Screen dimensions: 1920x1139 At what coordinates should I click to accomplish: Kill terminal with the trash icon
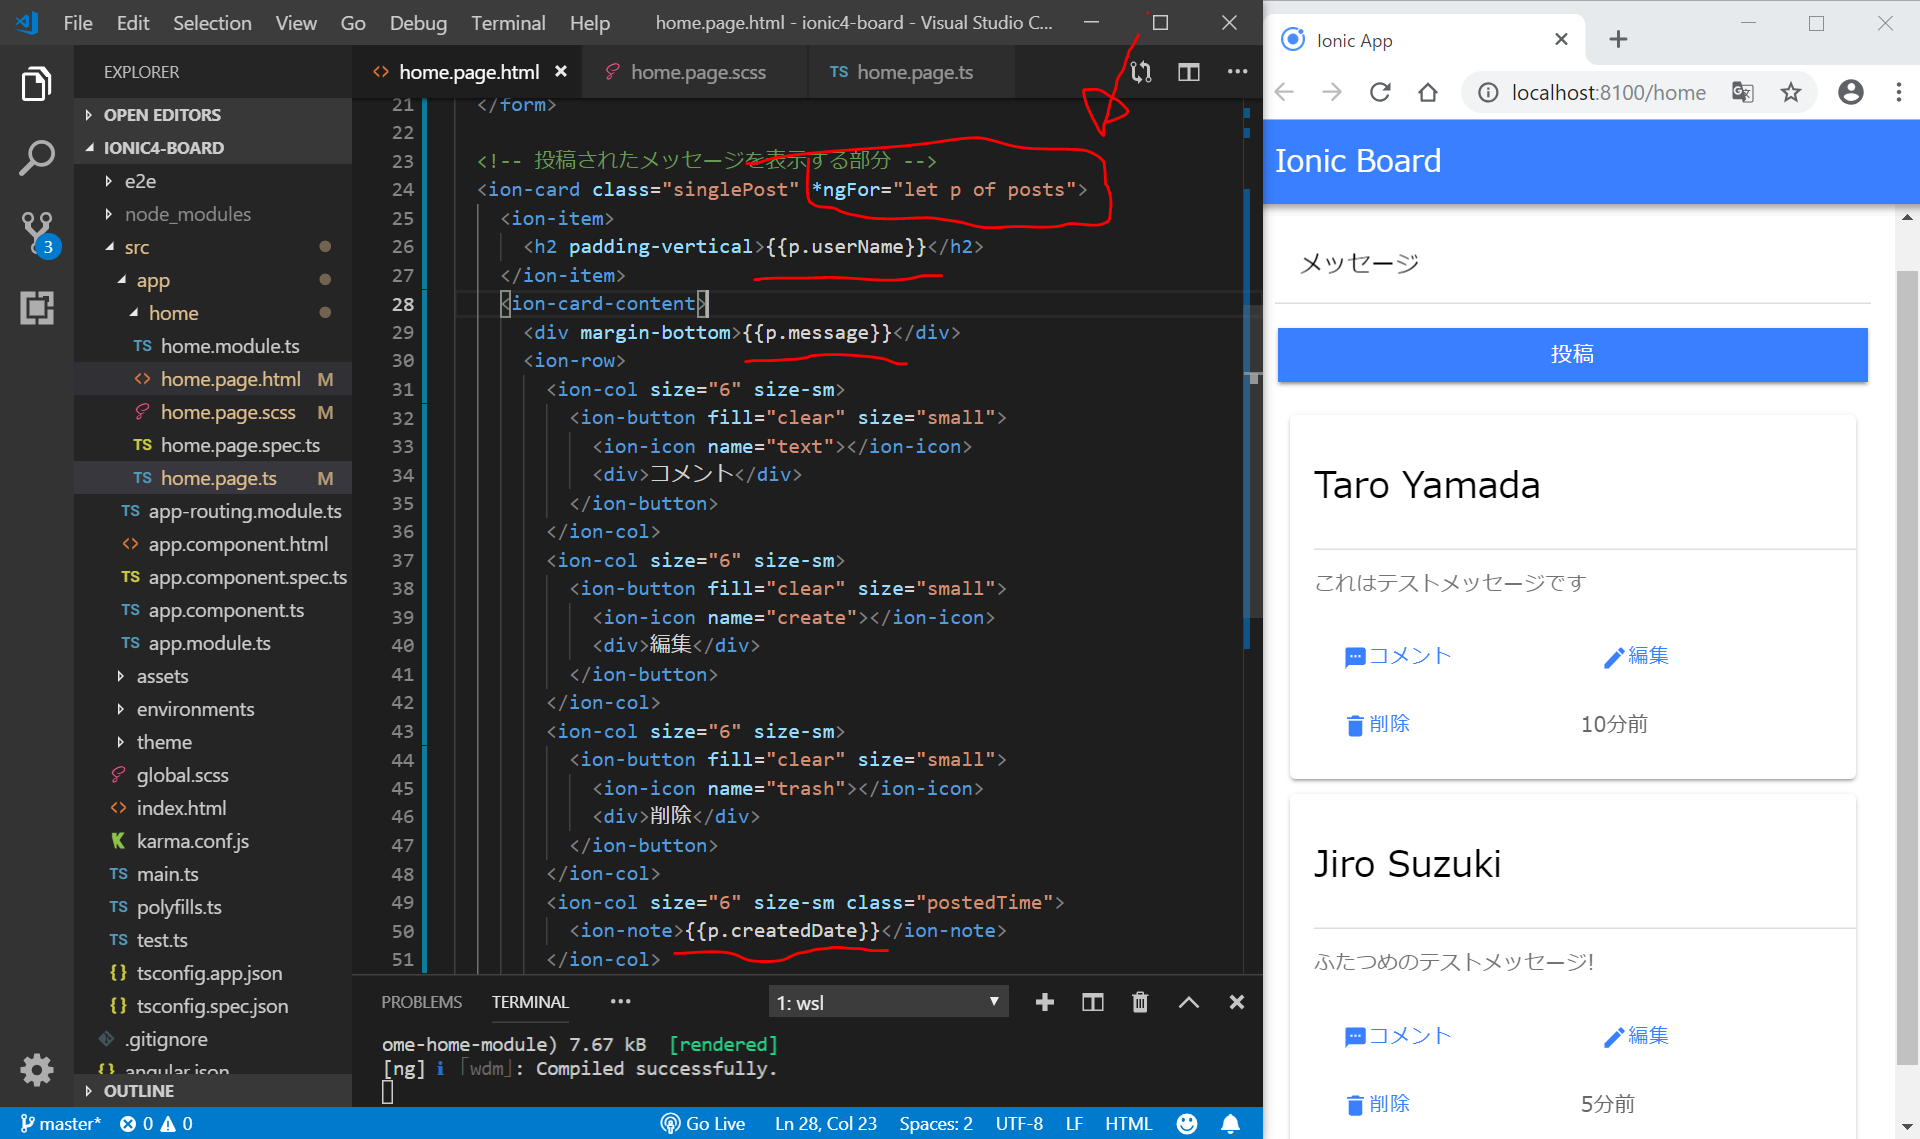[x=1140, y=1002]
